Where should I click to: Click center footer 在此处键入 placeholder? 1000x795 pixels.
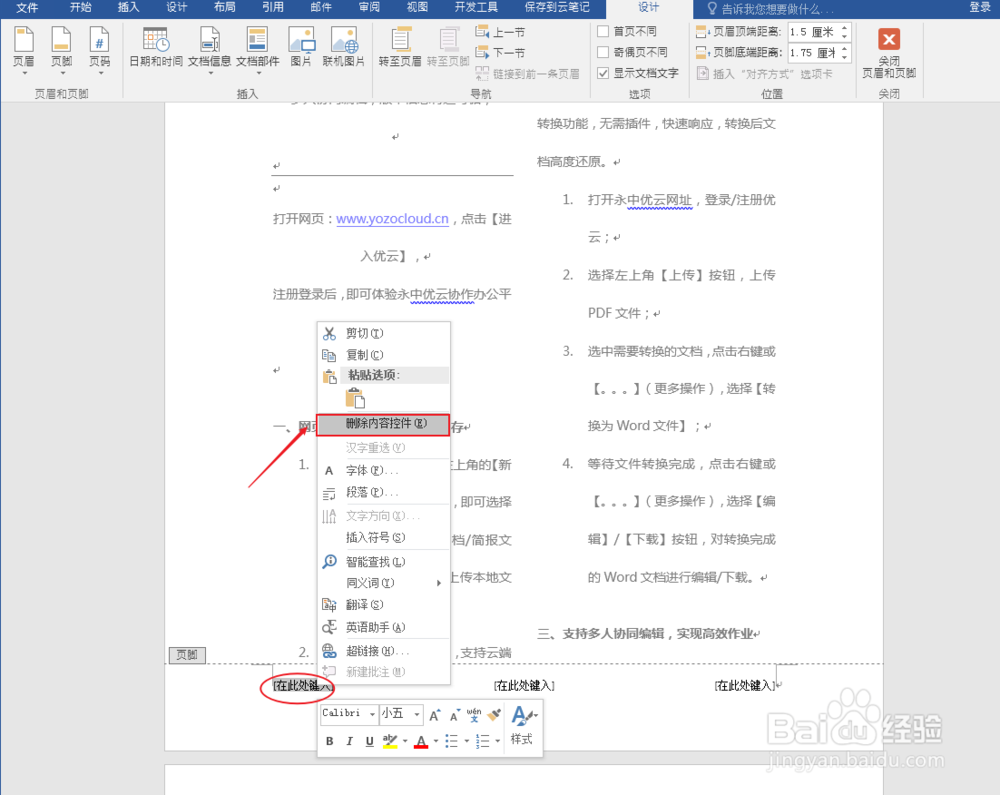pyautogui.click(x=524, y=685)
